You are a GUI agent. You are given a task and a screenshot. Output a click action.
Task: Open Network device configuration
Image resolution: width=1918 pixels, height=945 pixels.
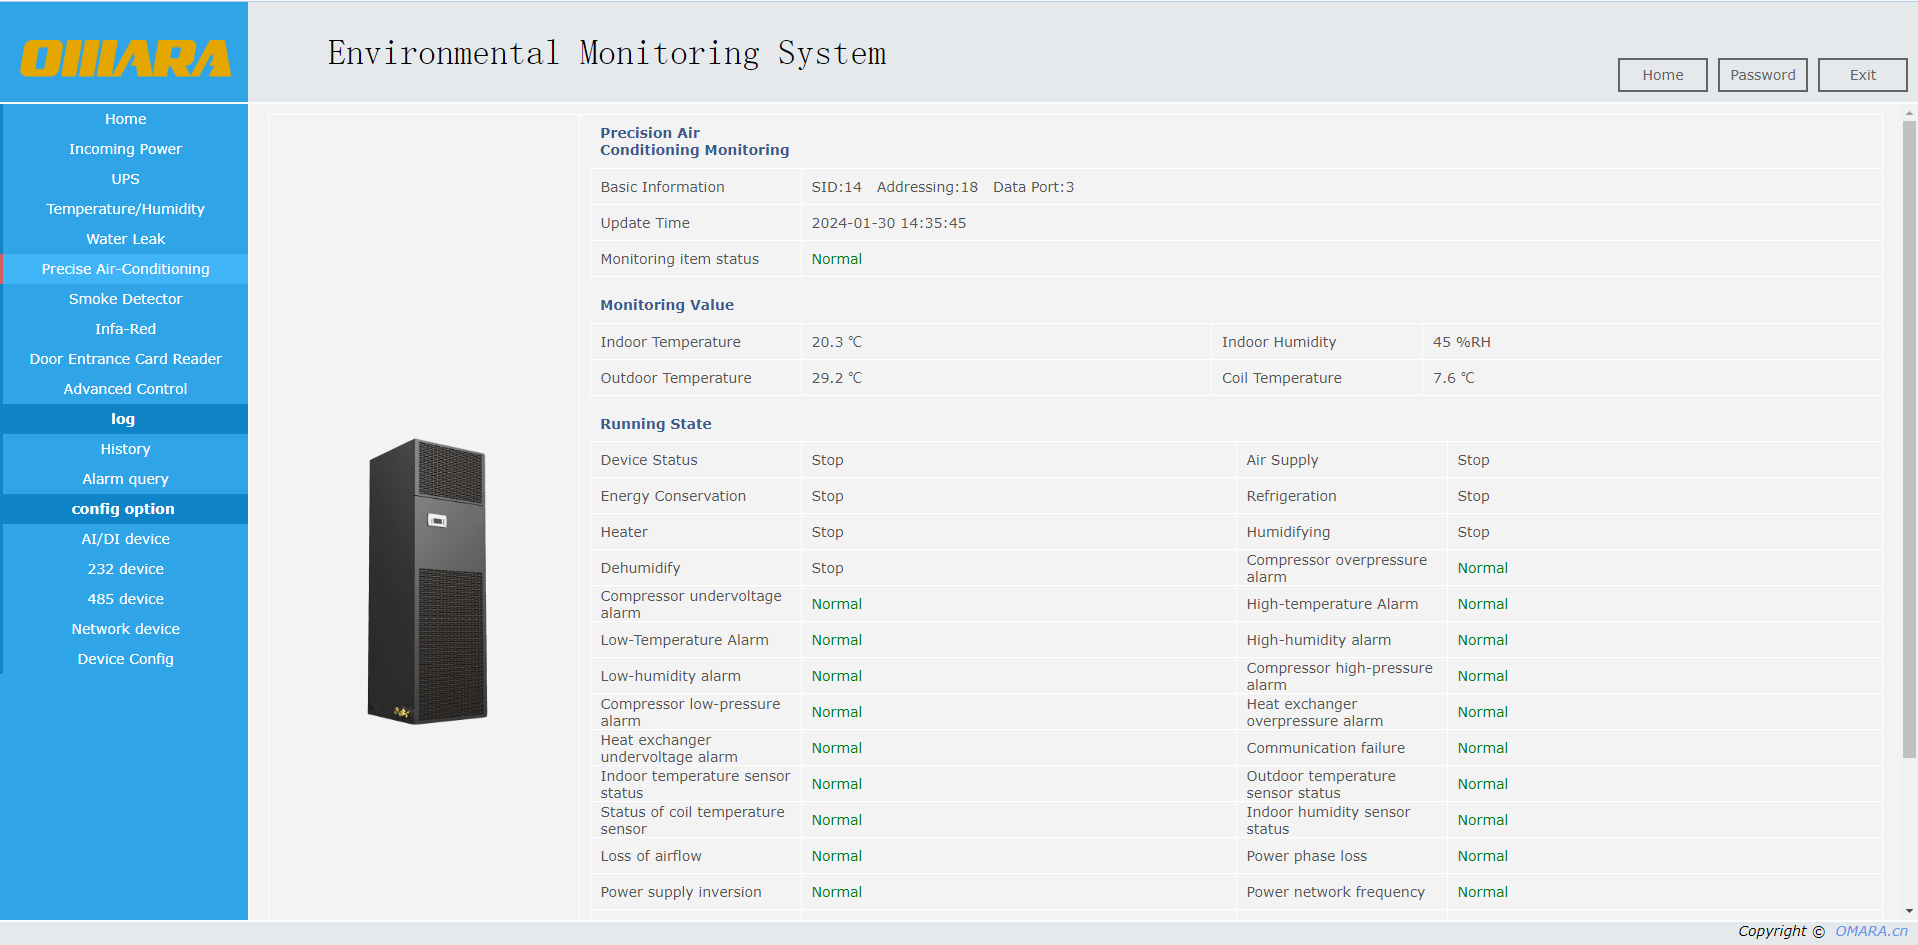pos(125,629)
